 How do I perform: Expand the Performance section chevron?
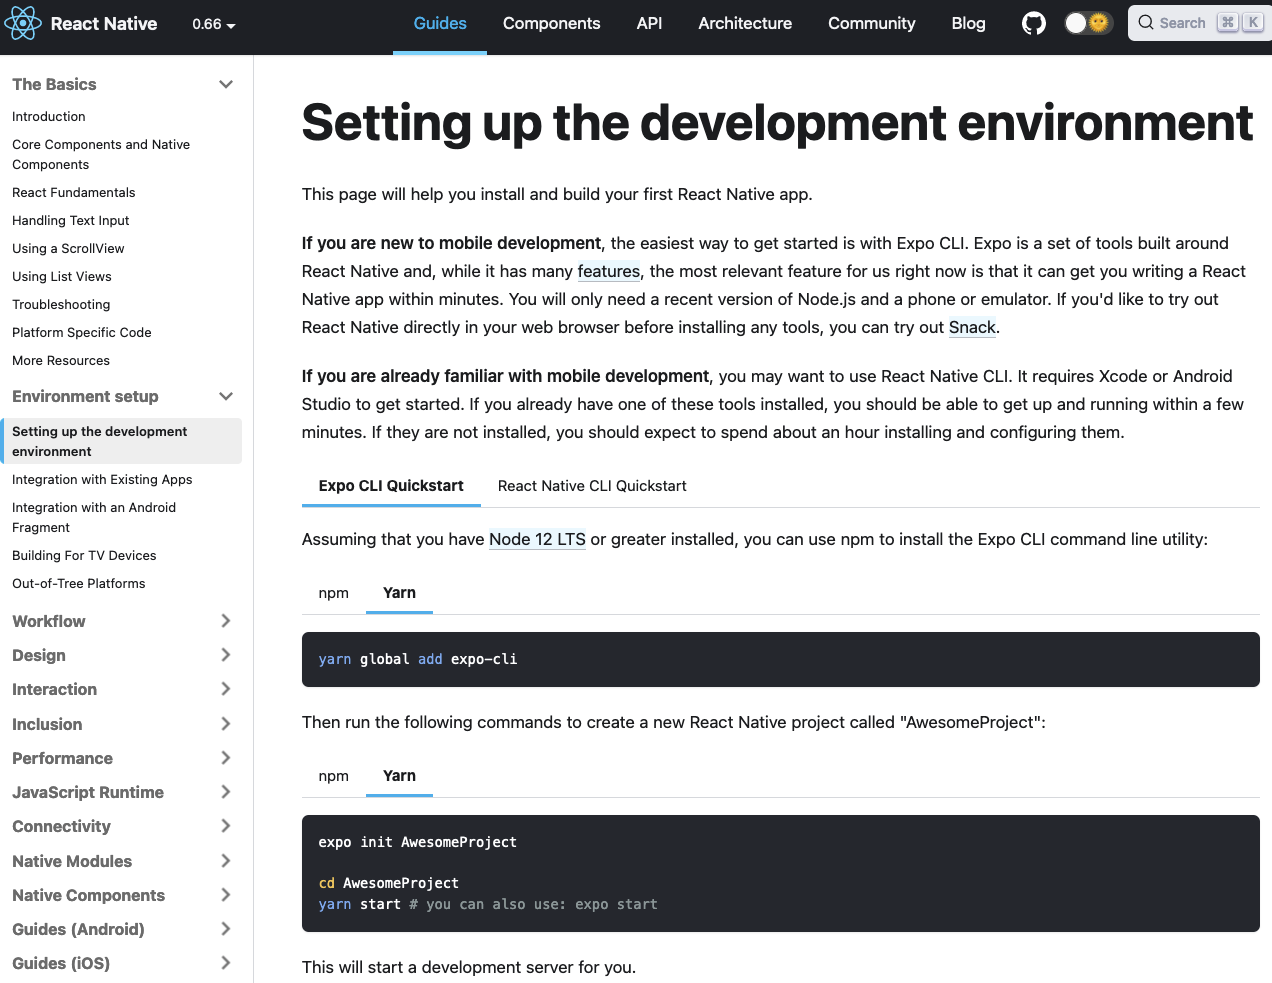pos(226,758)
